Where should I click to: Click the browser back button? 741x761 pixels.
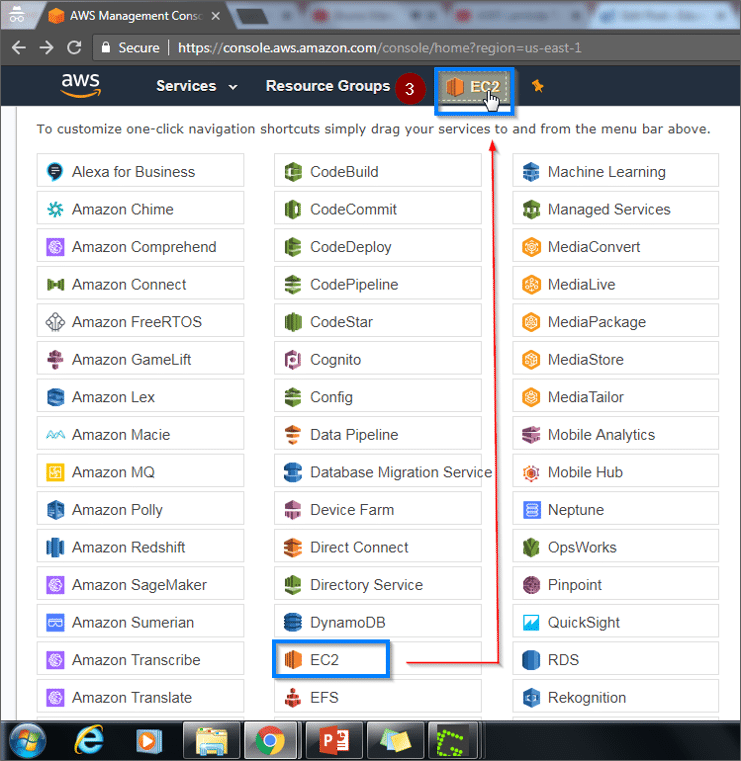18,48
